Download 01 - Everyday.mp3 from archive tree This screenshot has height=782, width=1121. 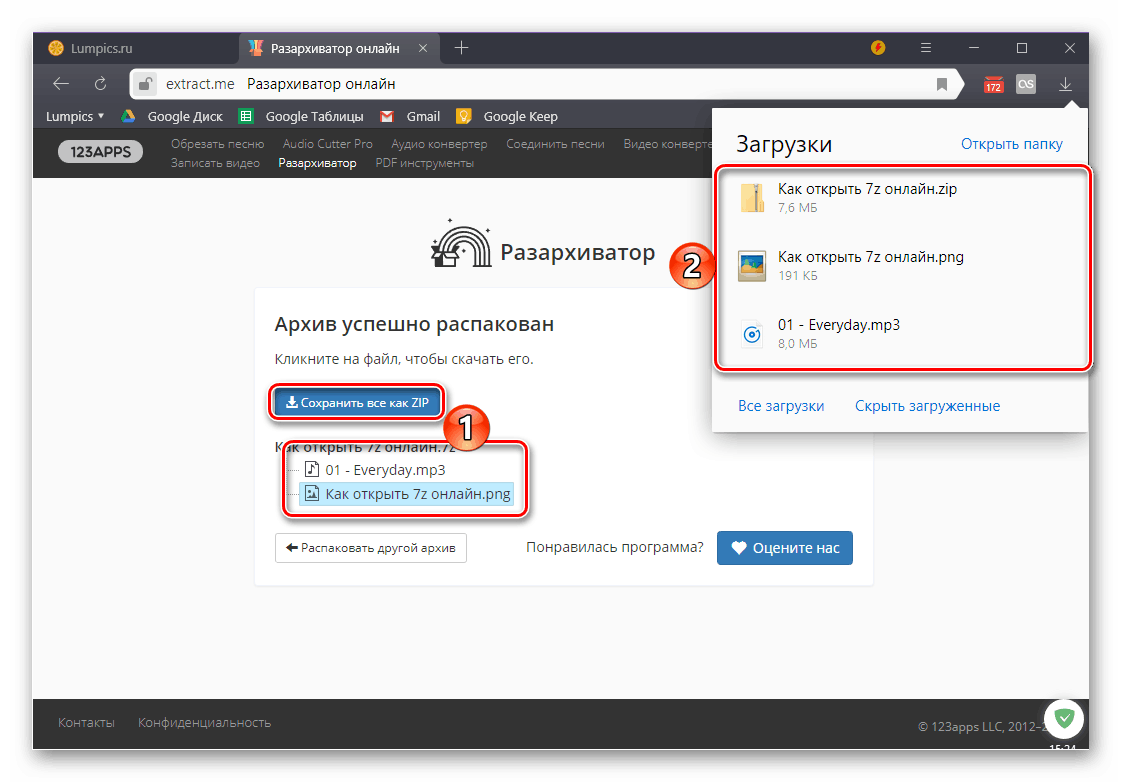[x=385, y=470]
